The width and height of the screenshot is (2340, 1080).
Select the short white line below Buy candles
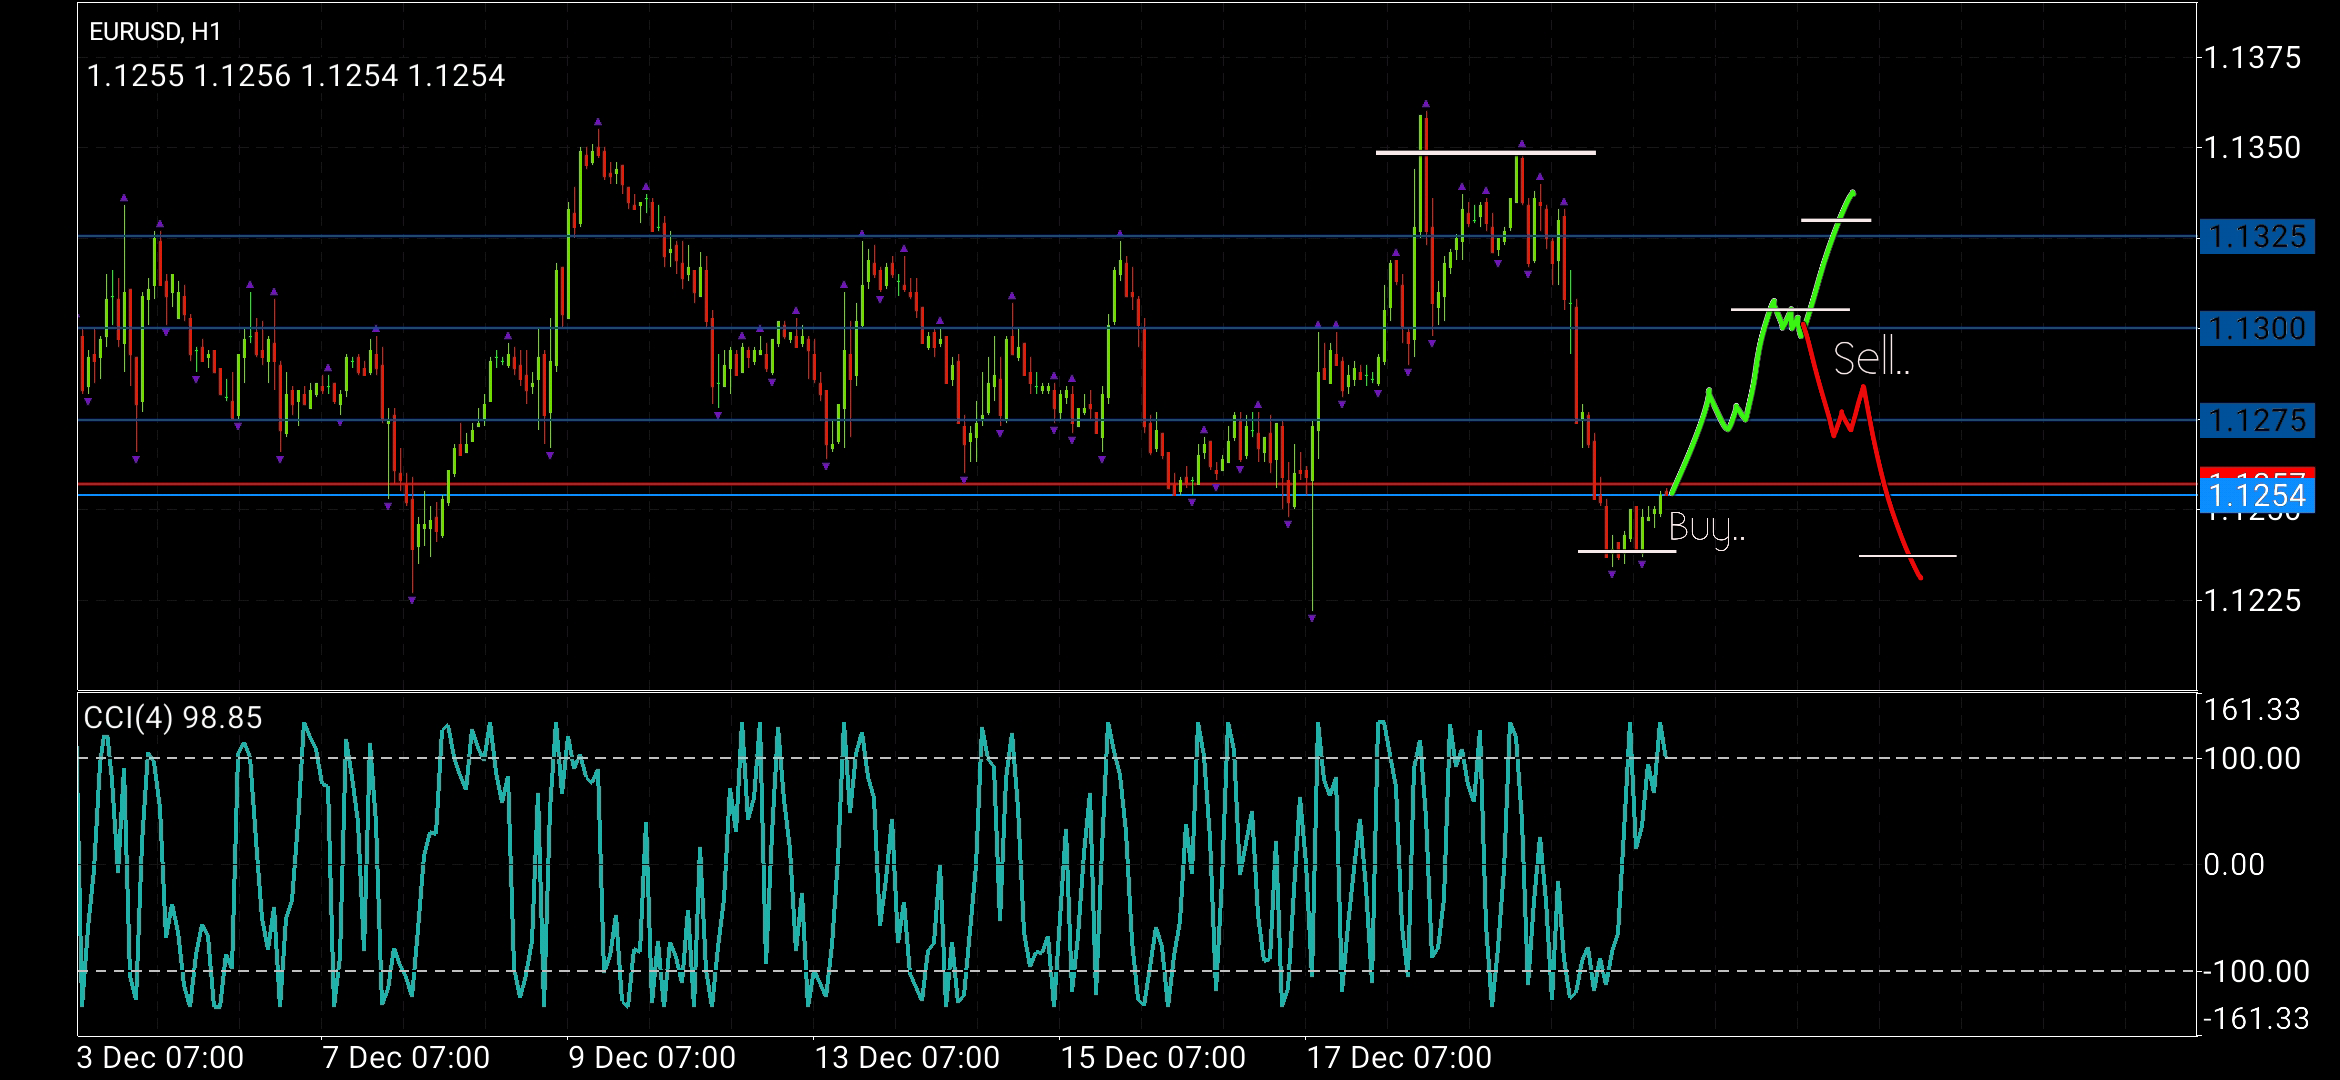[x=1626, y=551]
